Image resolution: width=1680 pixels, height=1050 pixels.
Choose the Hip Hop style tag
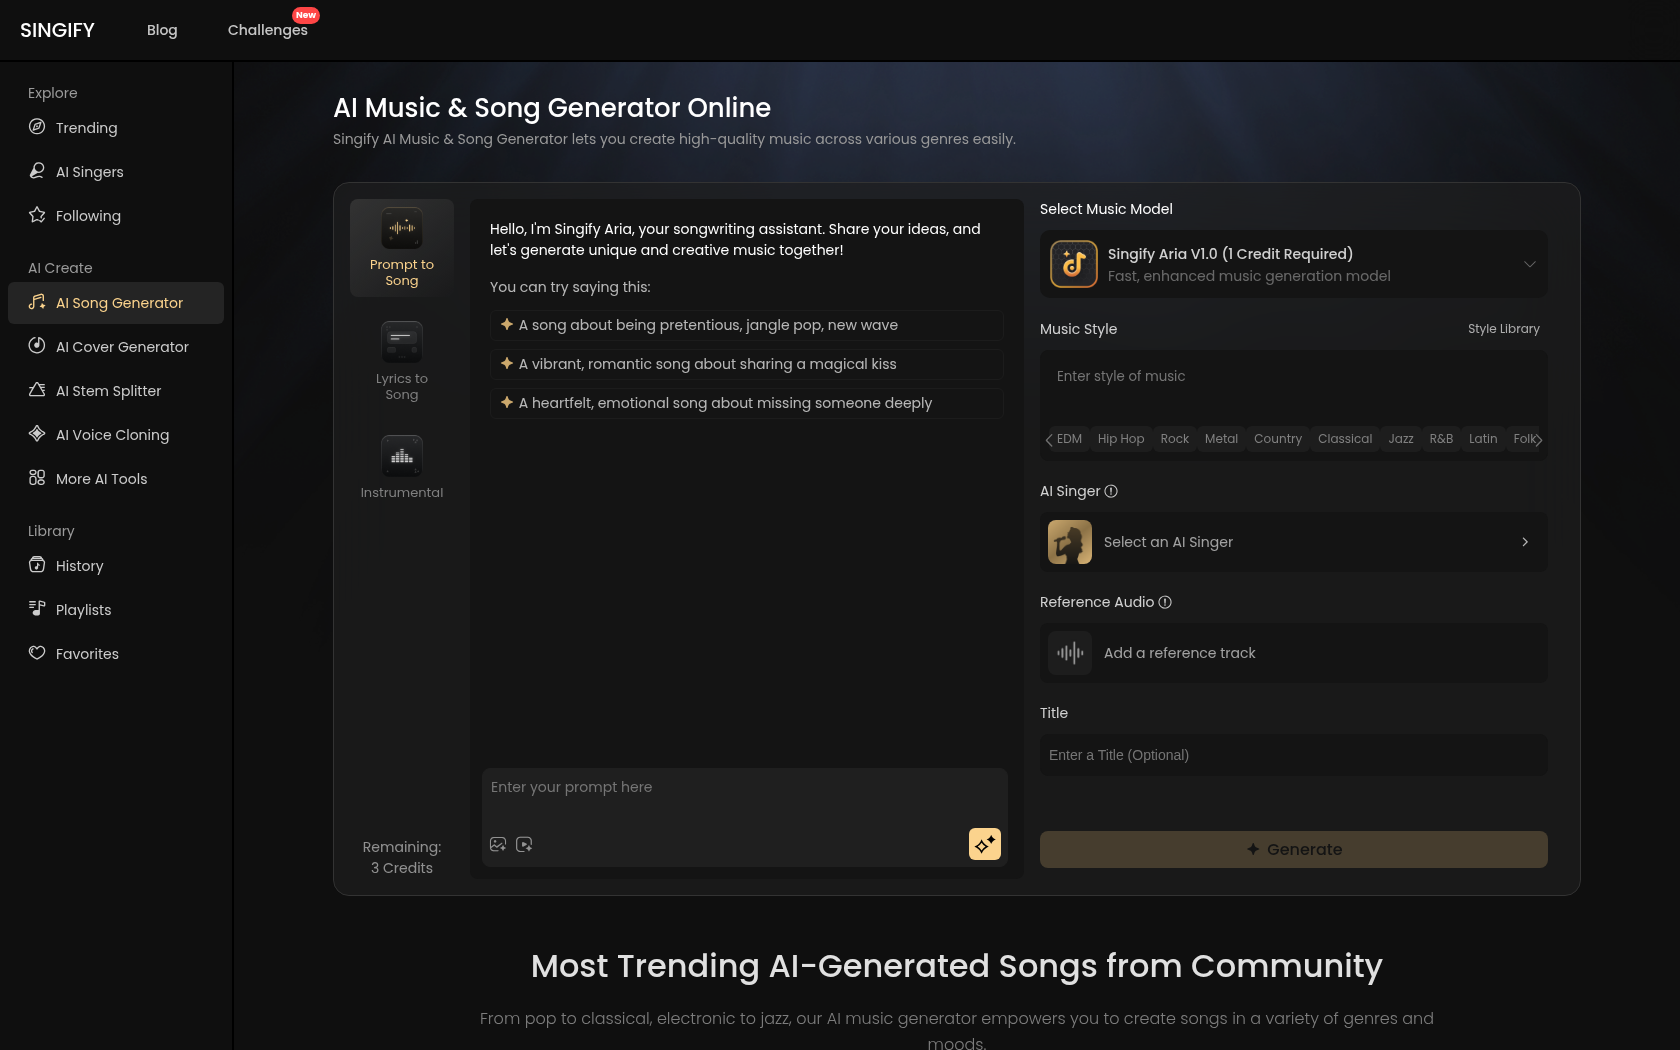tap(1121, 439)
